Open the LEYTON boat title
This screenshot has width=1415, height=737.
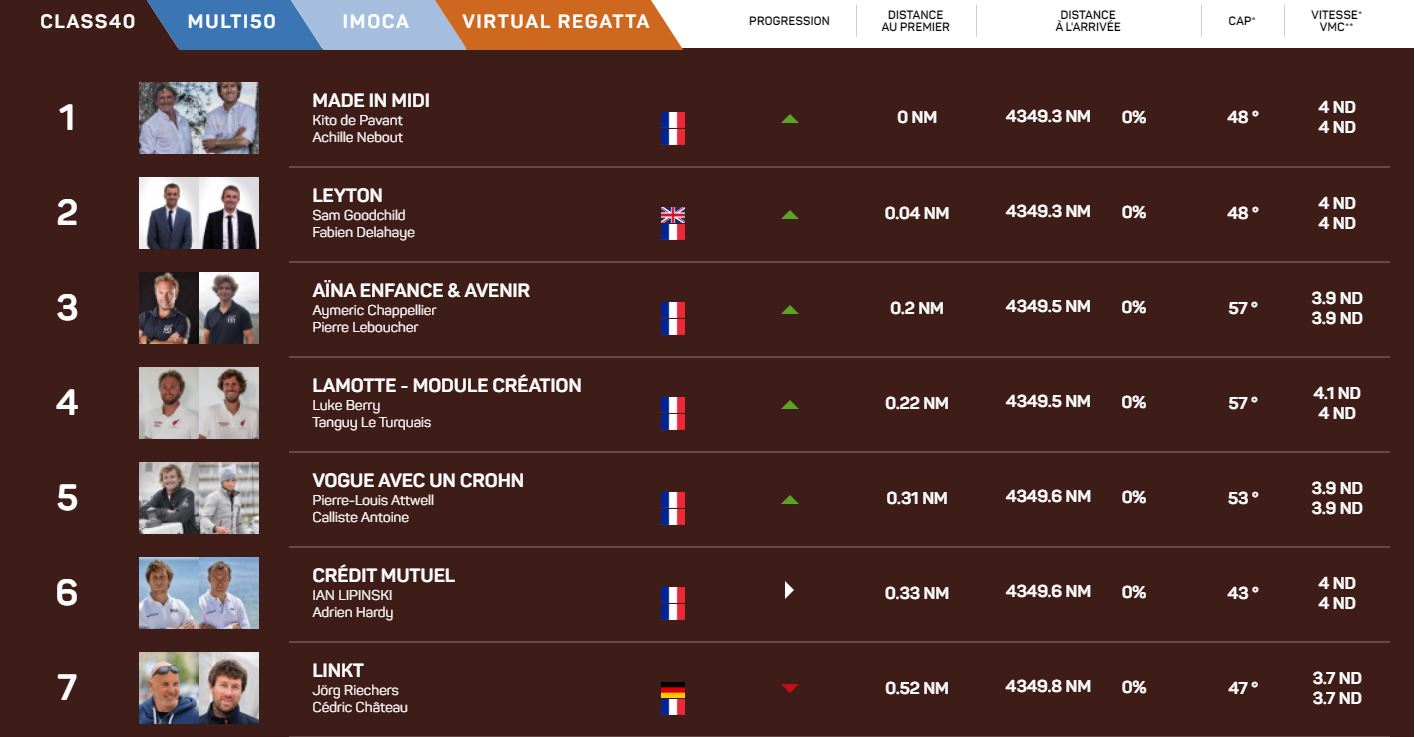click(347, 196)
